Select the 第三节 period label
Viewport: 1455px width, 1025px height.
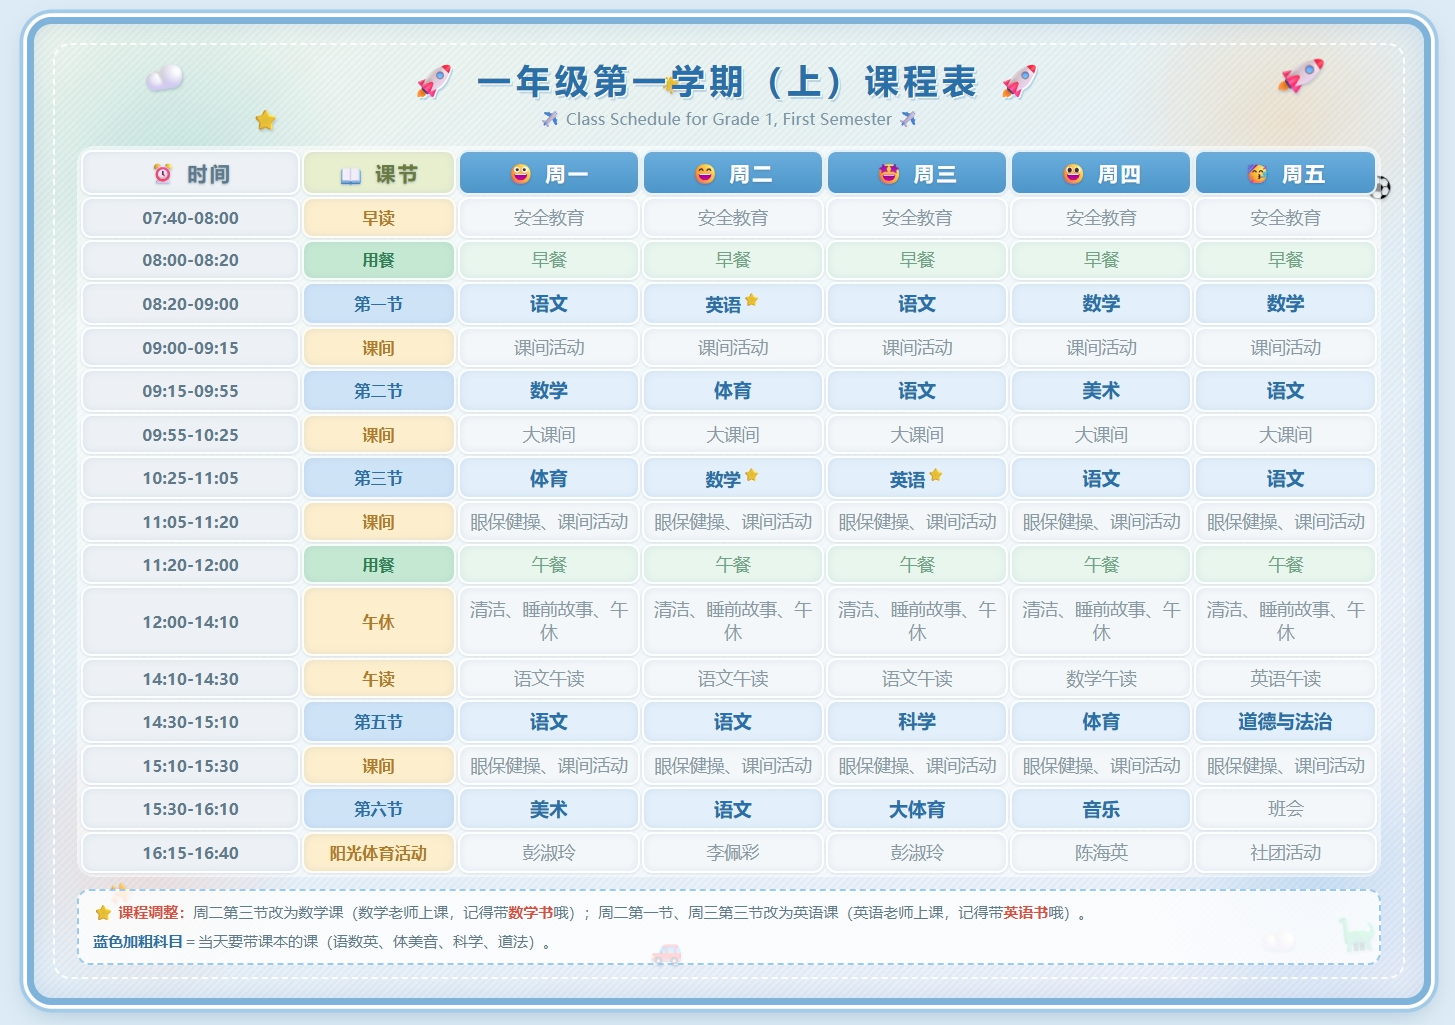(378, 478)
